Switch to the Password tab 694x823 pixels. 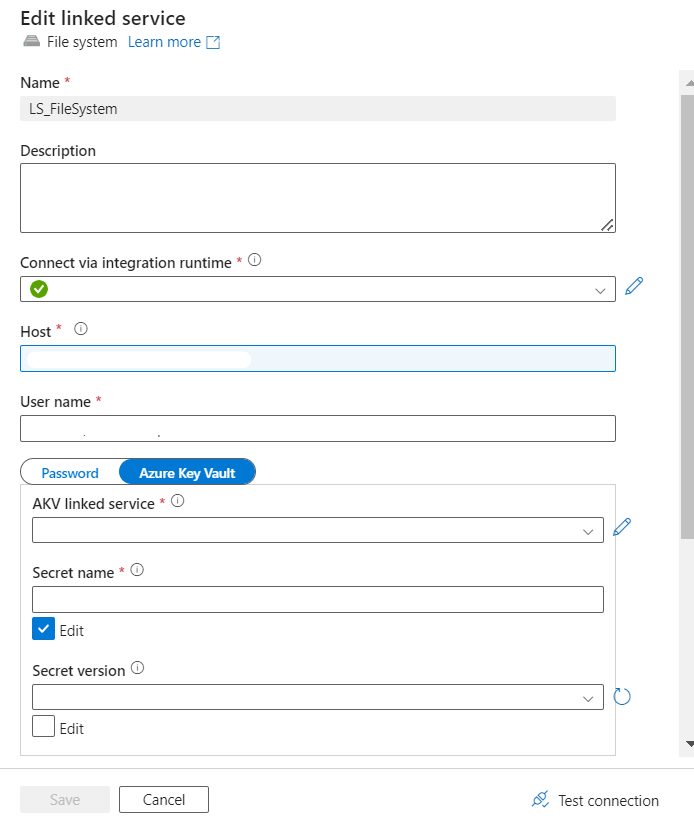(x=70, y=473)
